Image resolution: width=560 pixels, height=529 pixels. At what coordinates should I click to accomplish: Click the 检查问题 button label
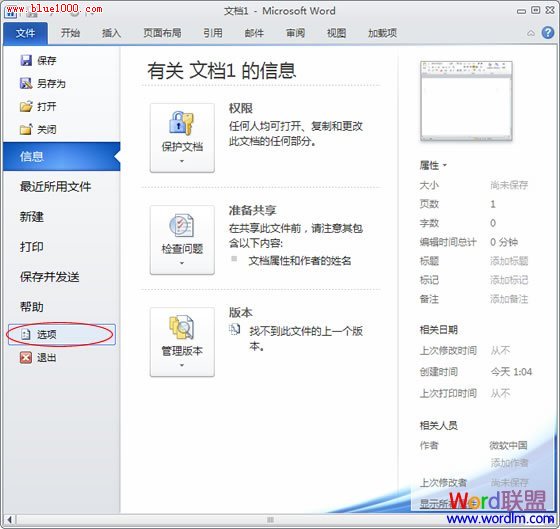click(182, 249)
